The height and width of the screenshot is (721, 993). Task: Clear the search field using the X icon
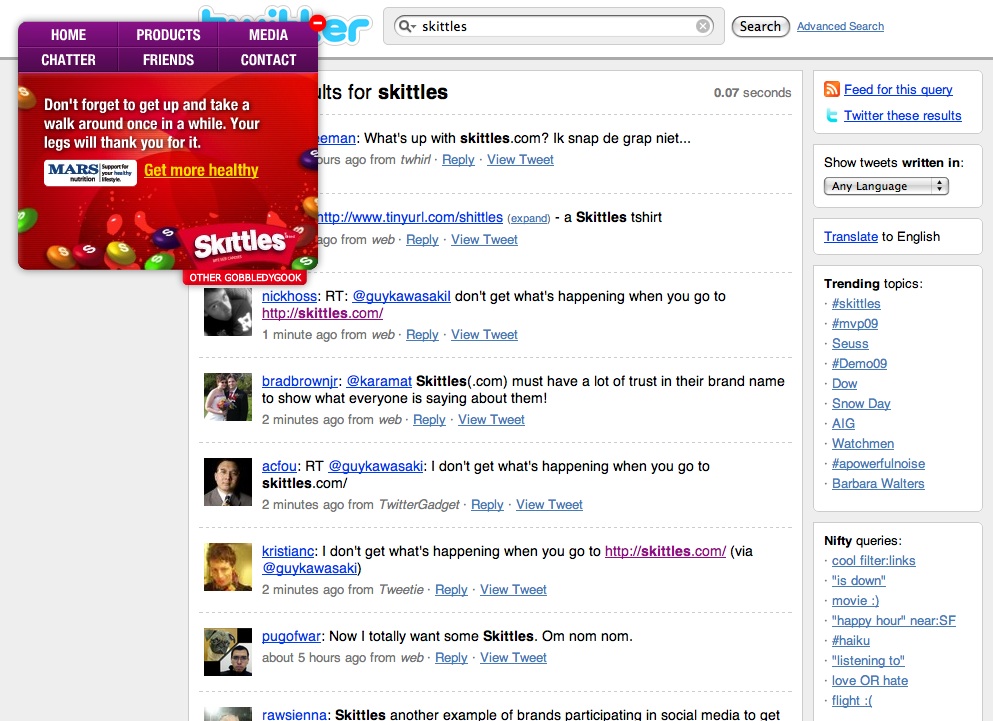click(703, 26)
